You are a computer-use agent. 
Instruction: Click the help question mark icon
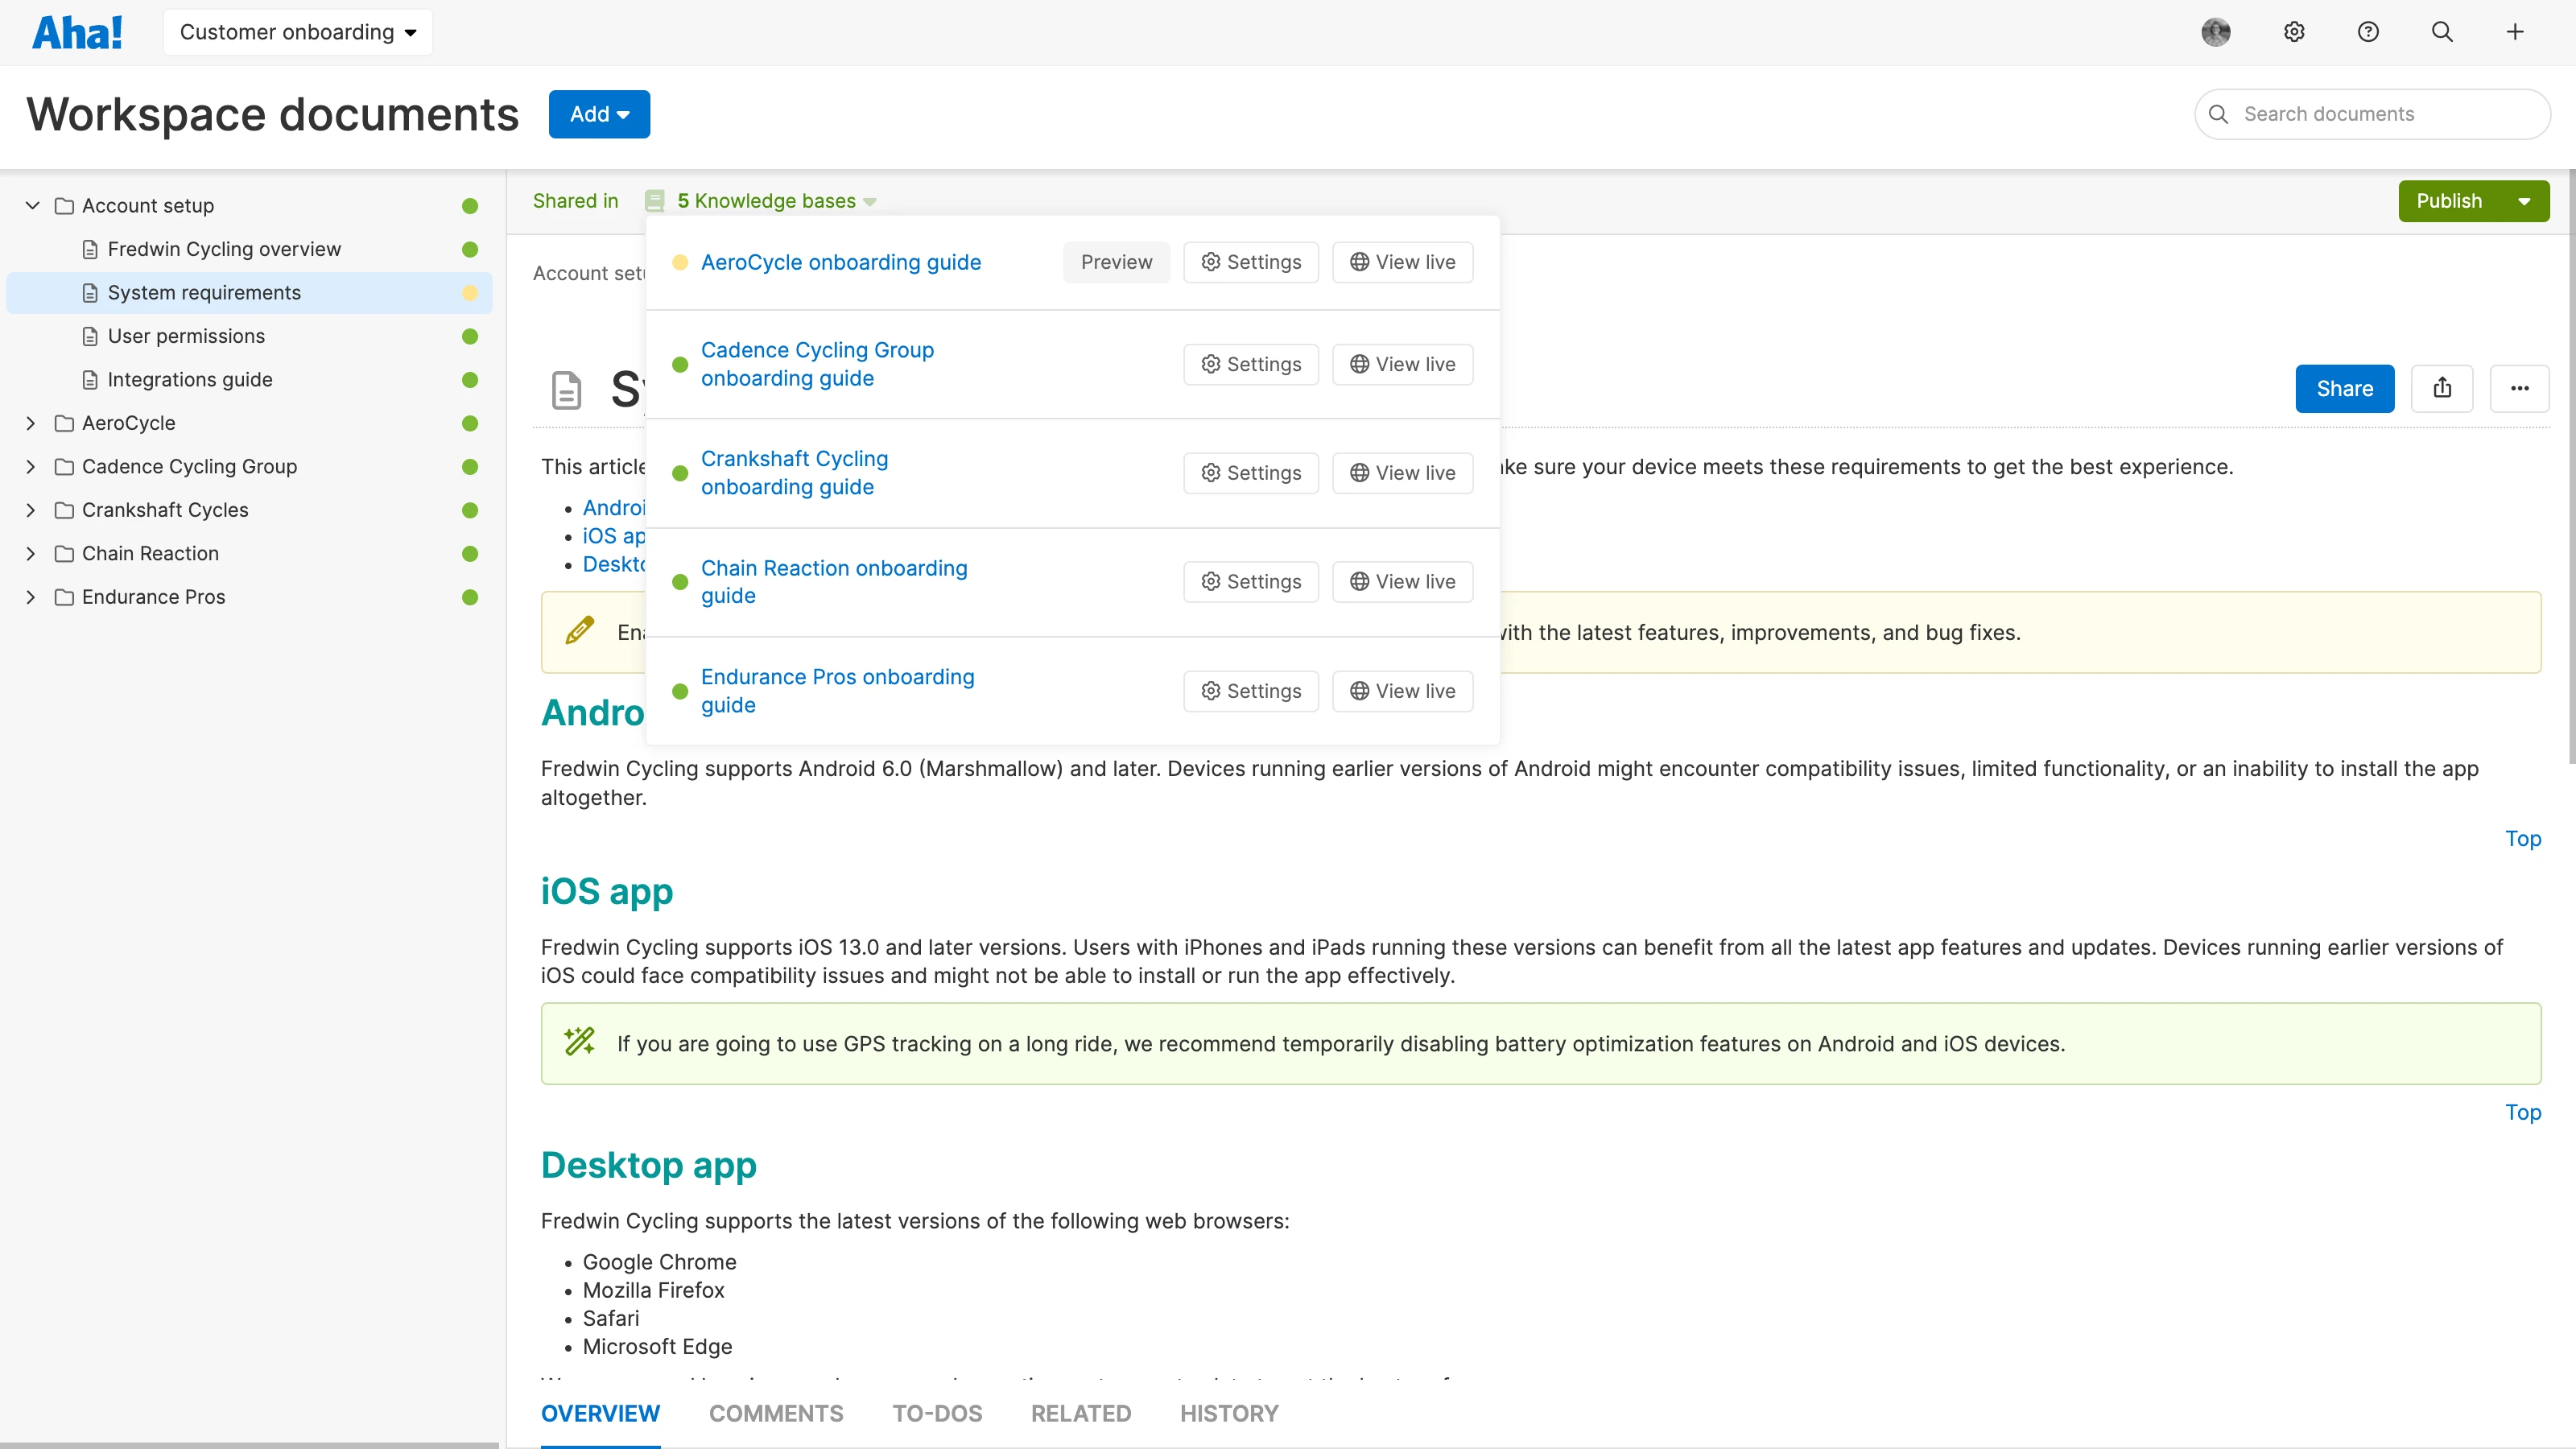[x=2367, y=32]
